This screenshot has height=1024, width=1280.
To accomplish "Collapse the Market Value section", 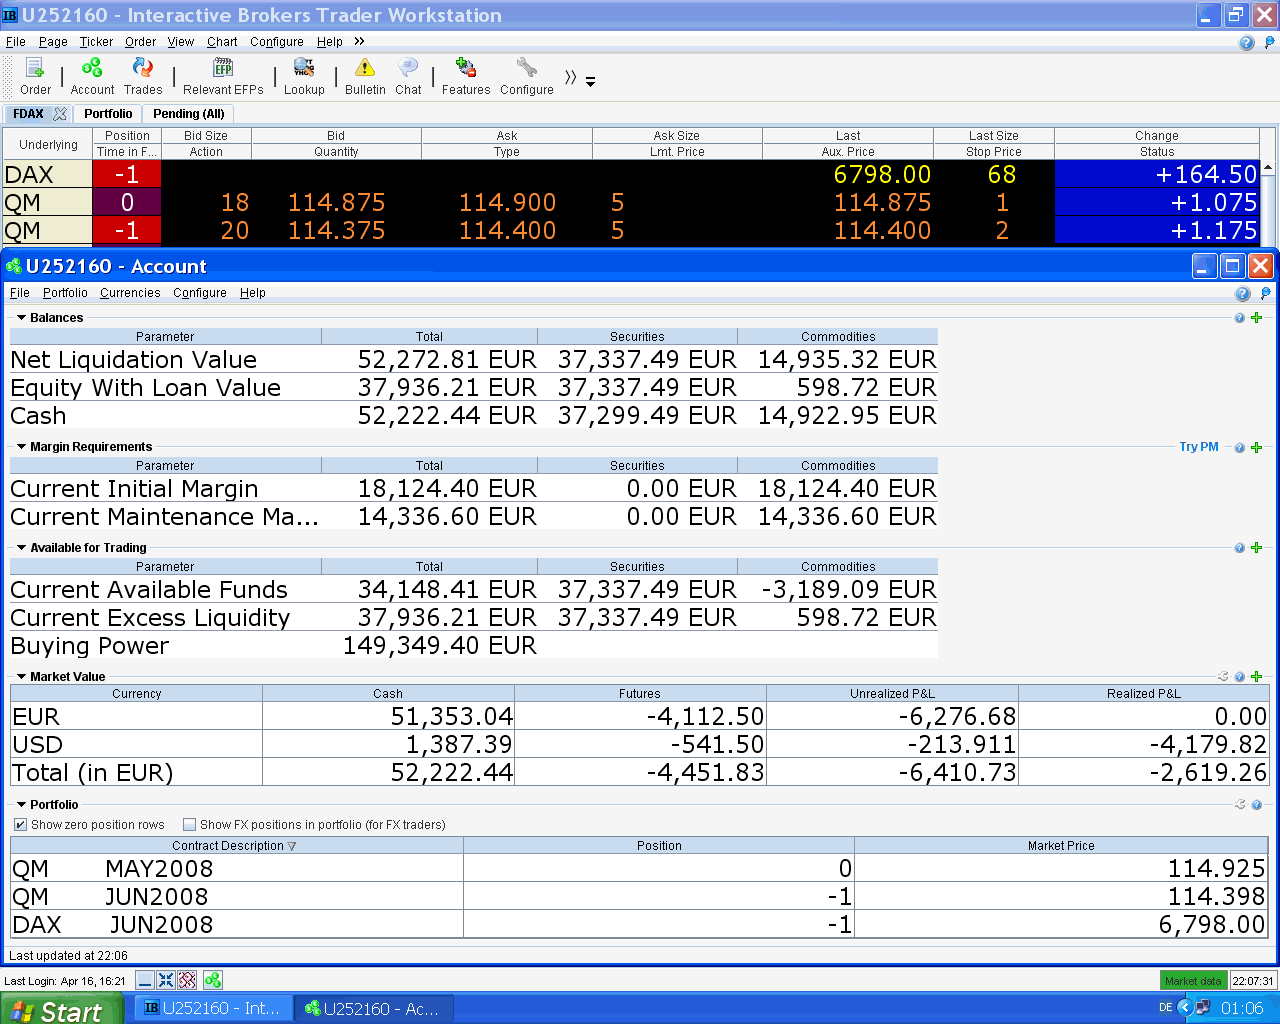I will (22, 677).
